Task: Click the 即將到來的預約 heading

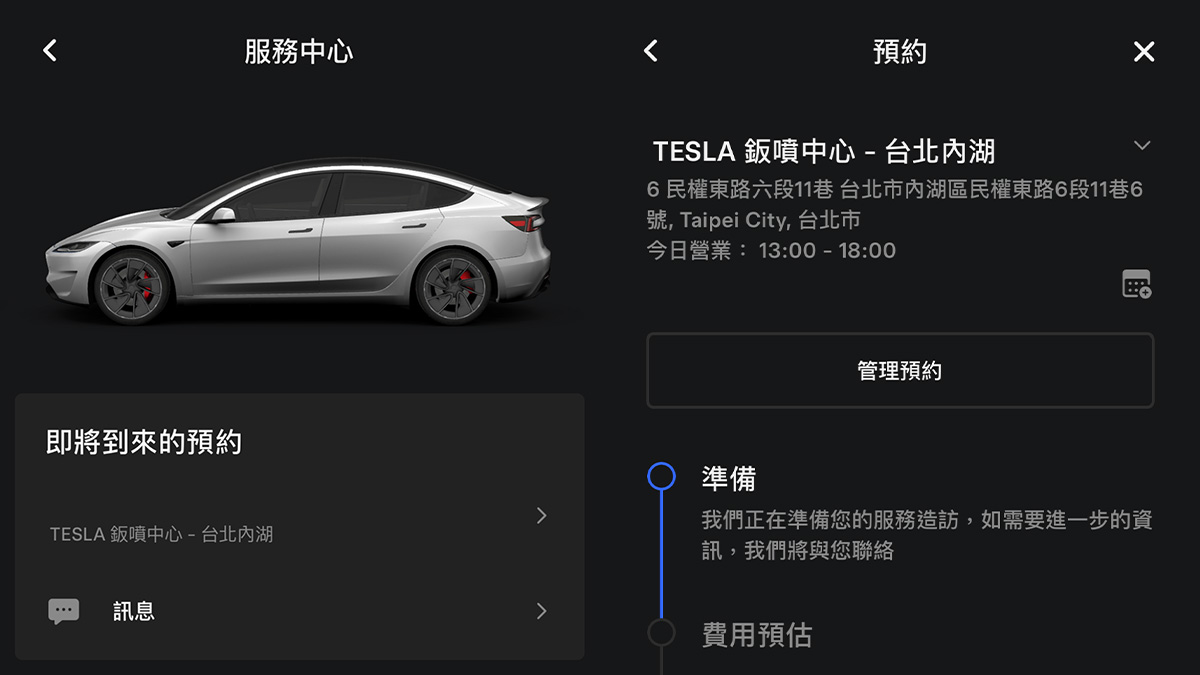Action: click(x=144, y=442)
